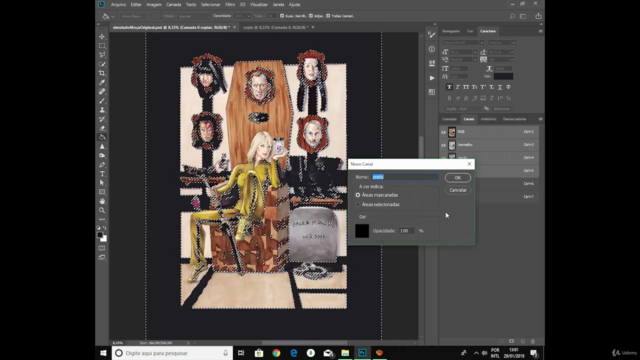Select the Áreas mascaradas radio option

pos(358,195)
